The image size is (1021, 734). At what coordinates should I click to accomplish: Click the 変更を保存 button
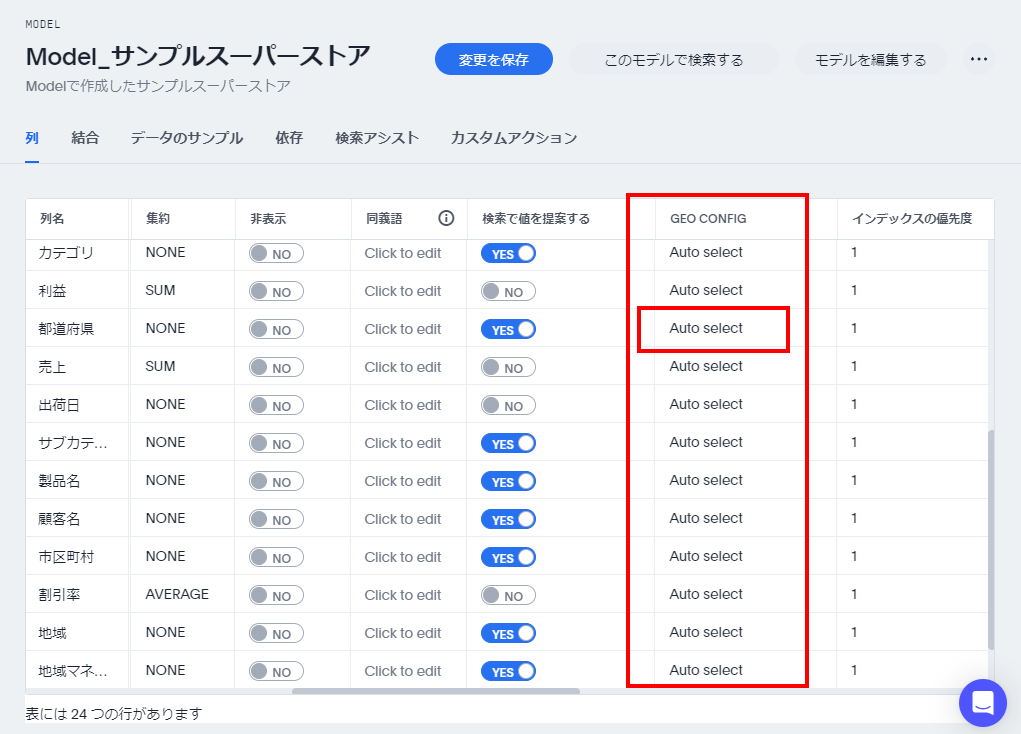[494, 60]
